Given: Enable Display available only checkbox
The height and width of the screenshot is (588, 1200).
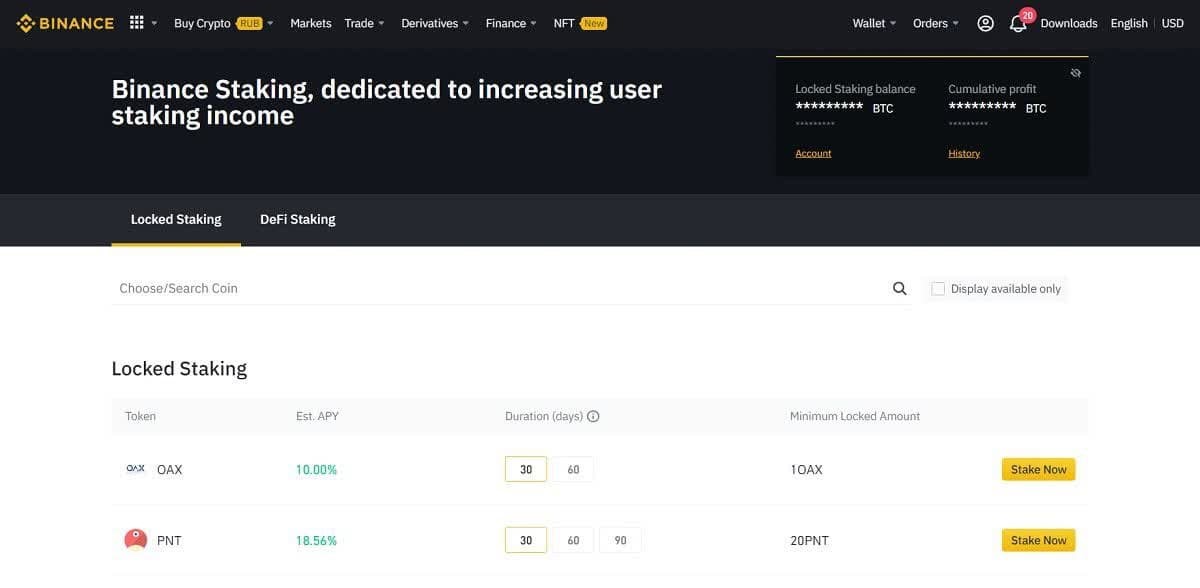Looking at the screenshot, I should pyautogui.click(x=938, y=289).
